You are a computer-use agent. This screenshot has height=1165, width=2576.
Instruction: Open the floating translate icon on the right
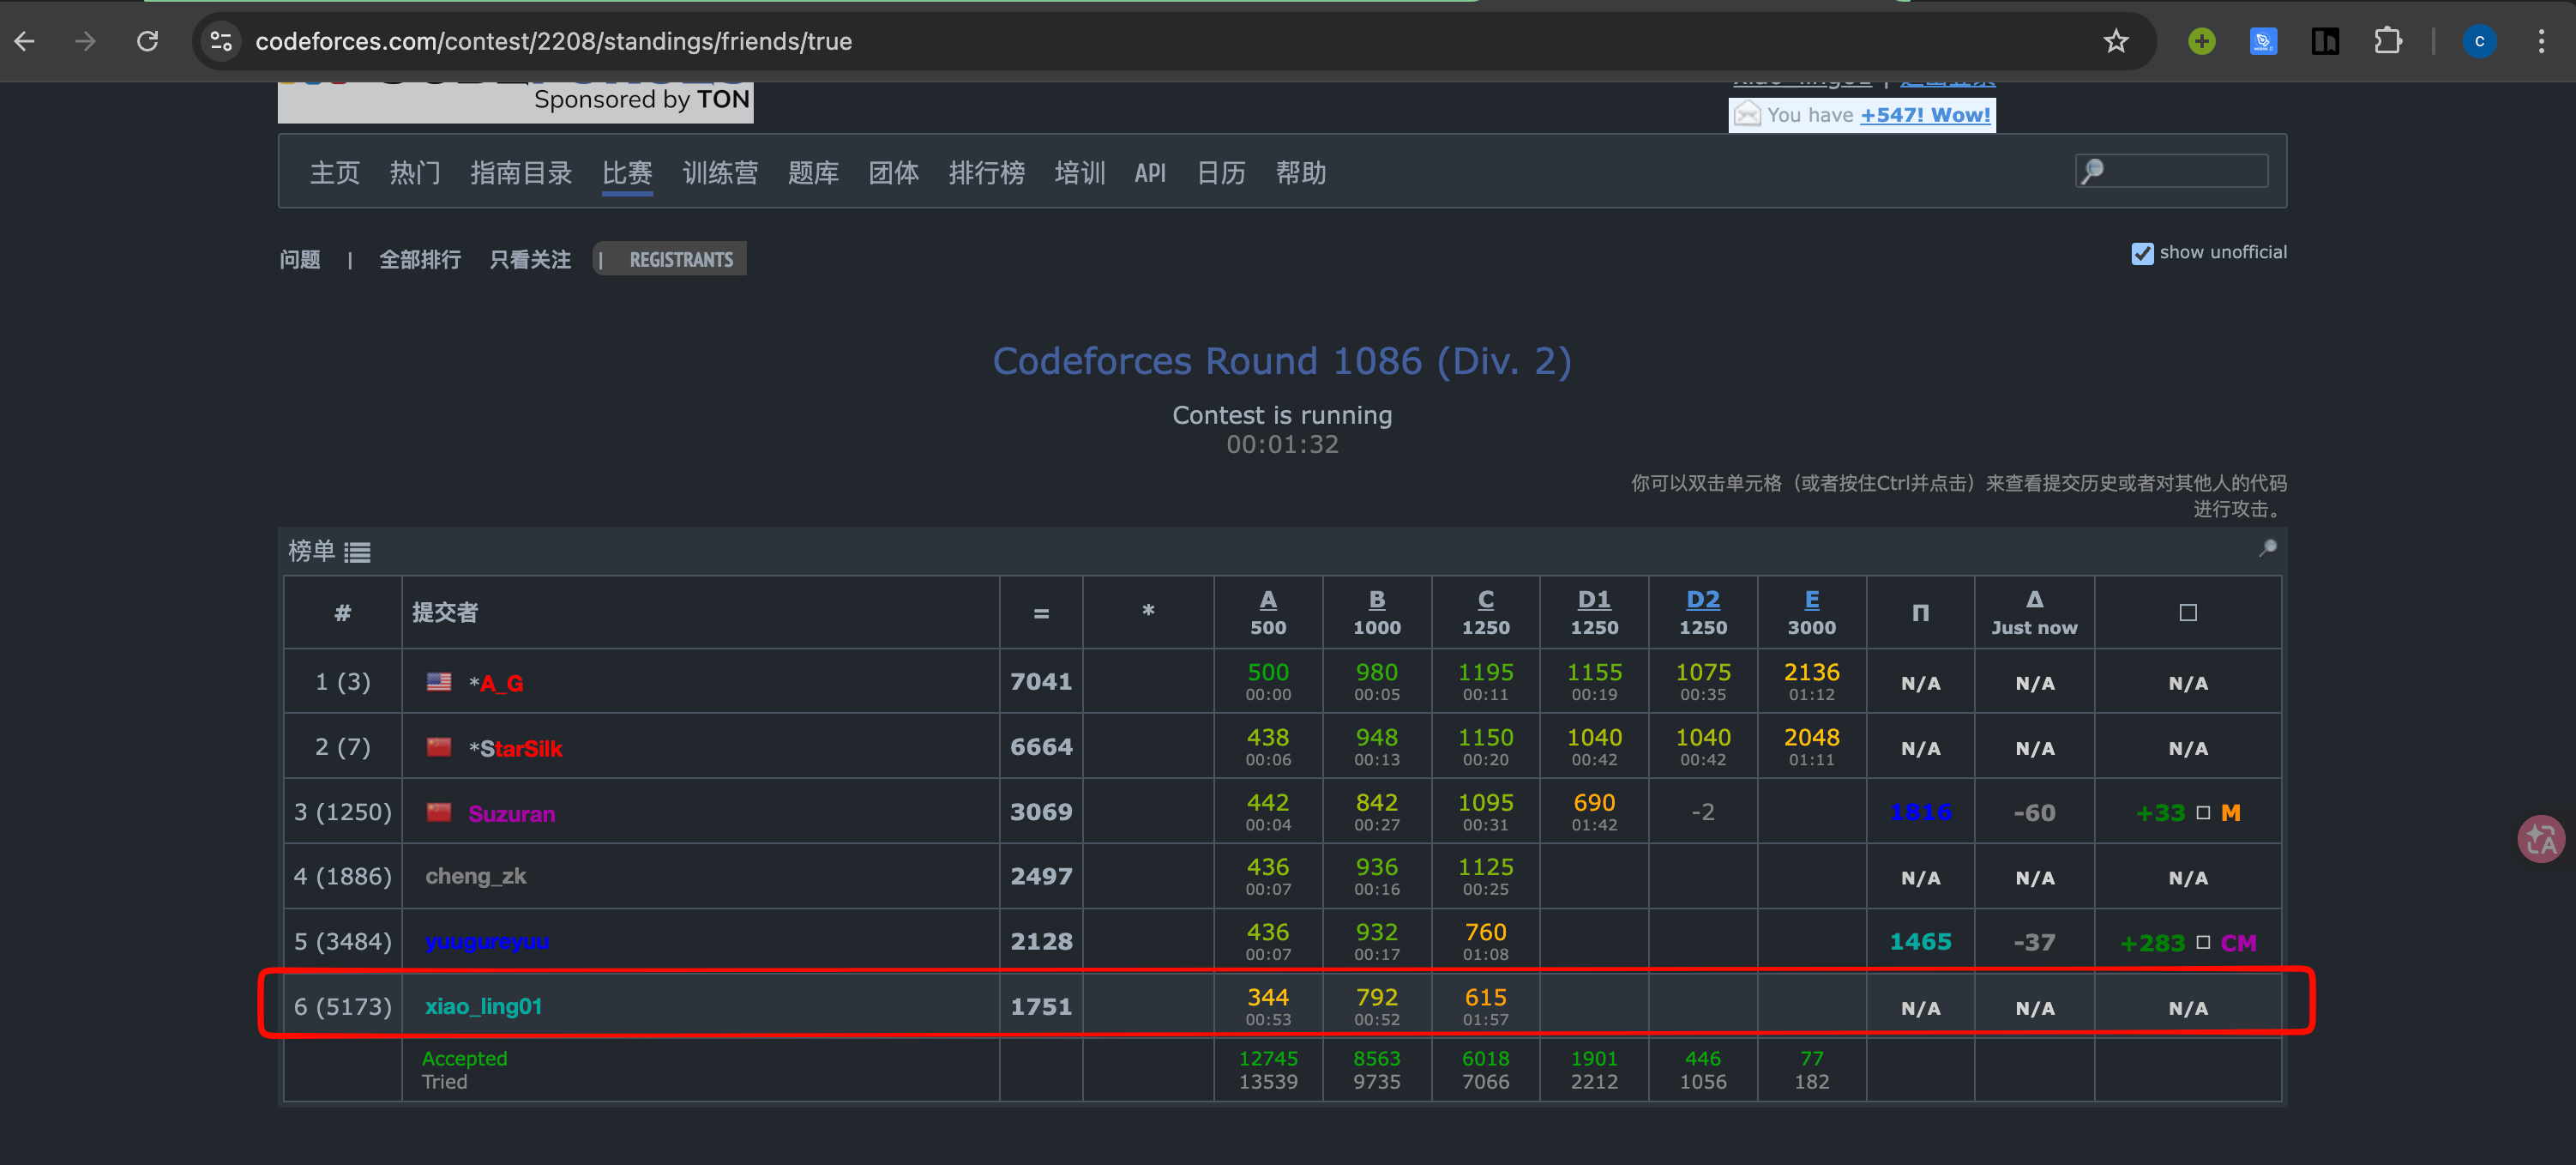[x=2540, y=839]
